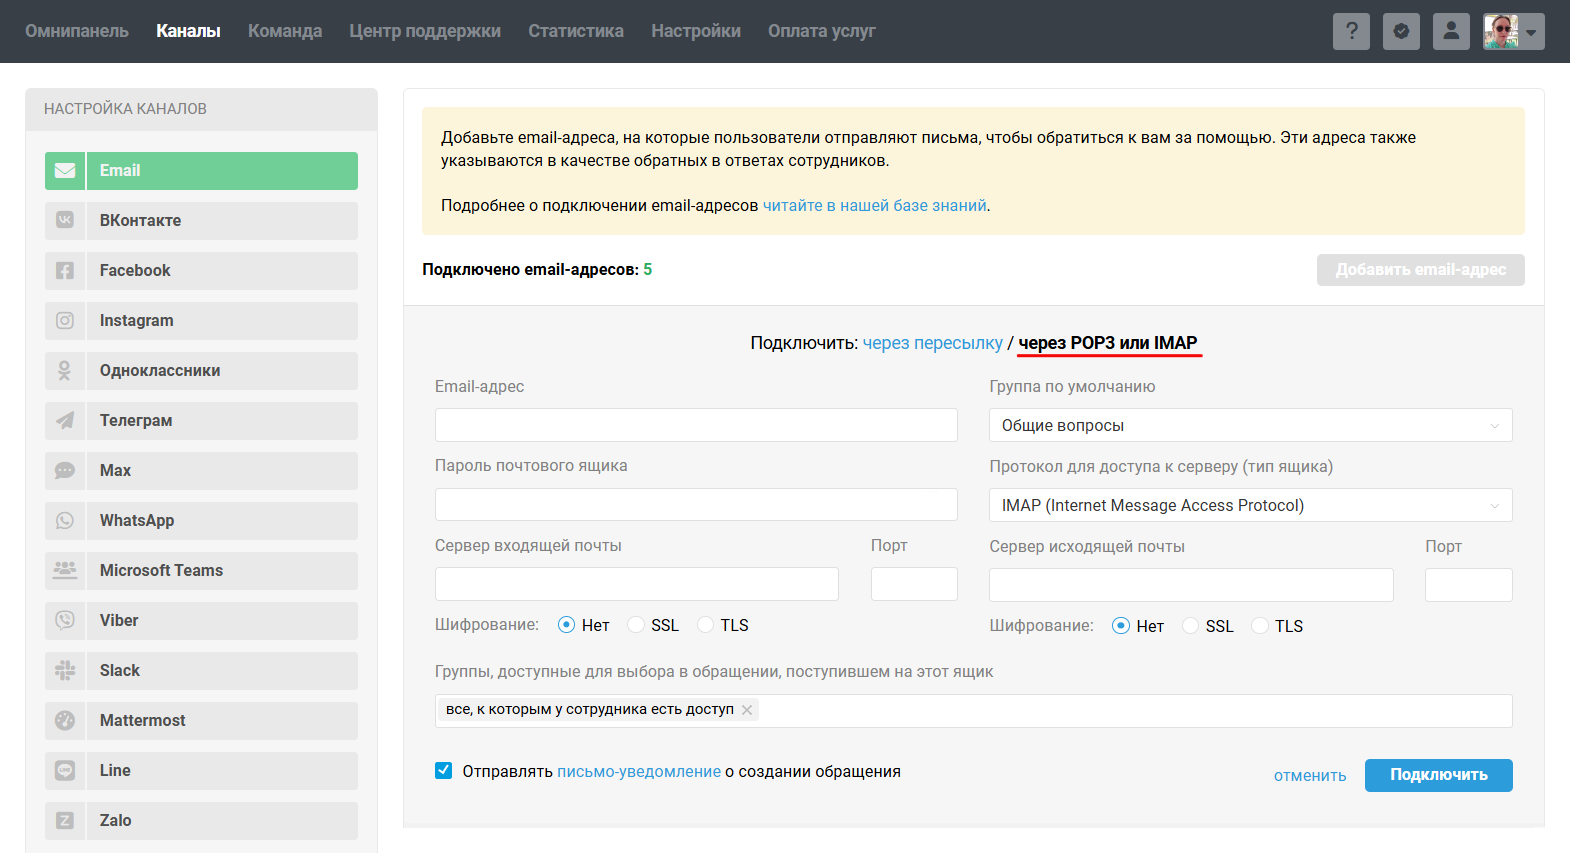Viewport: 1570px width, 853px height.
Task: Click the Telegram channel icon
Action: pos(65,421)
